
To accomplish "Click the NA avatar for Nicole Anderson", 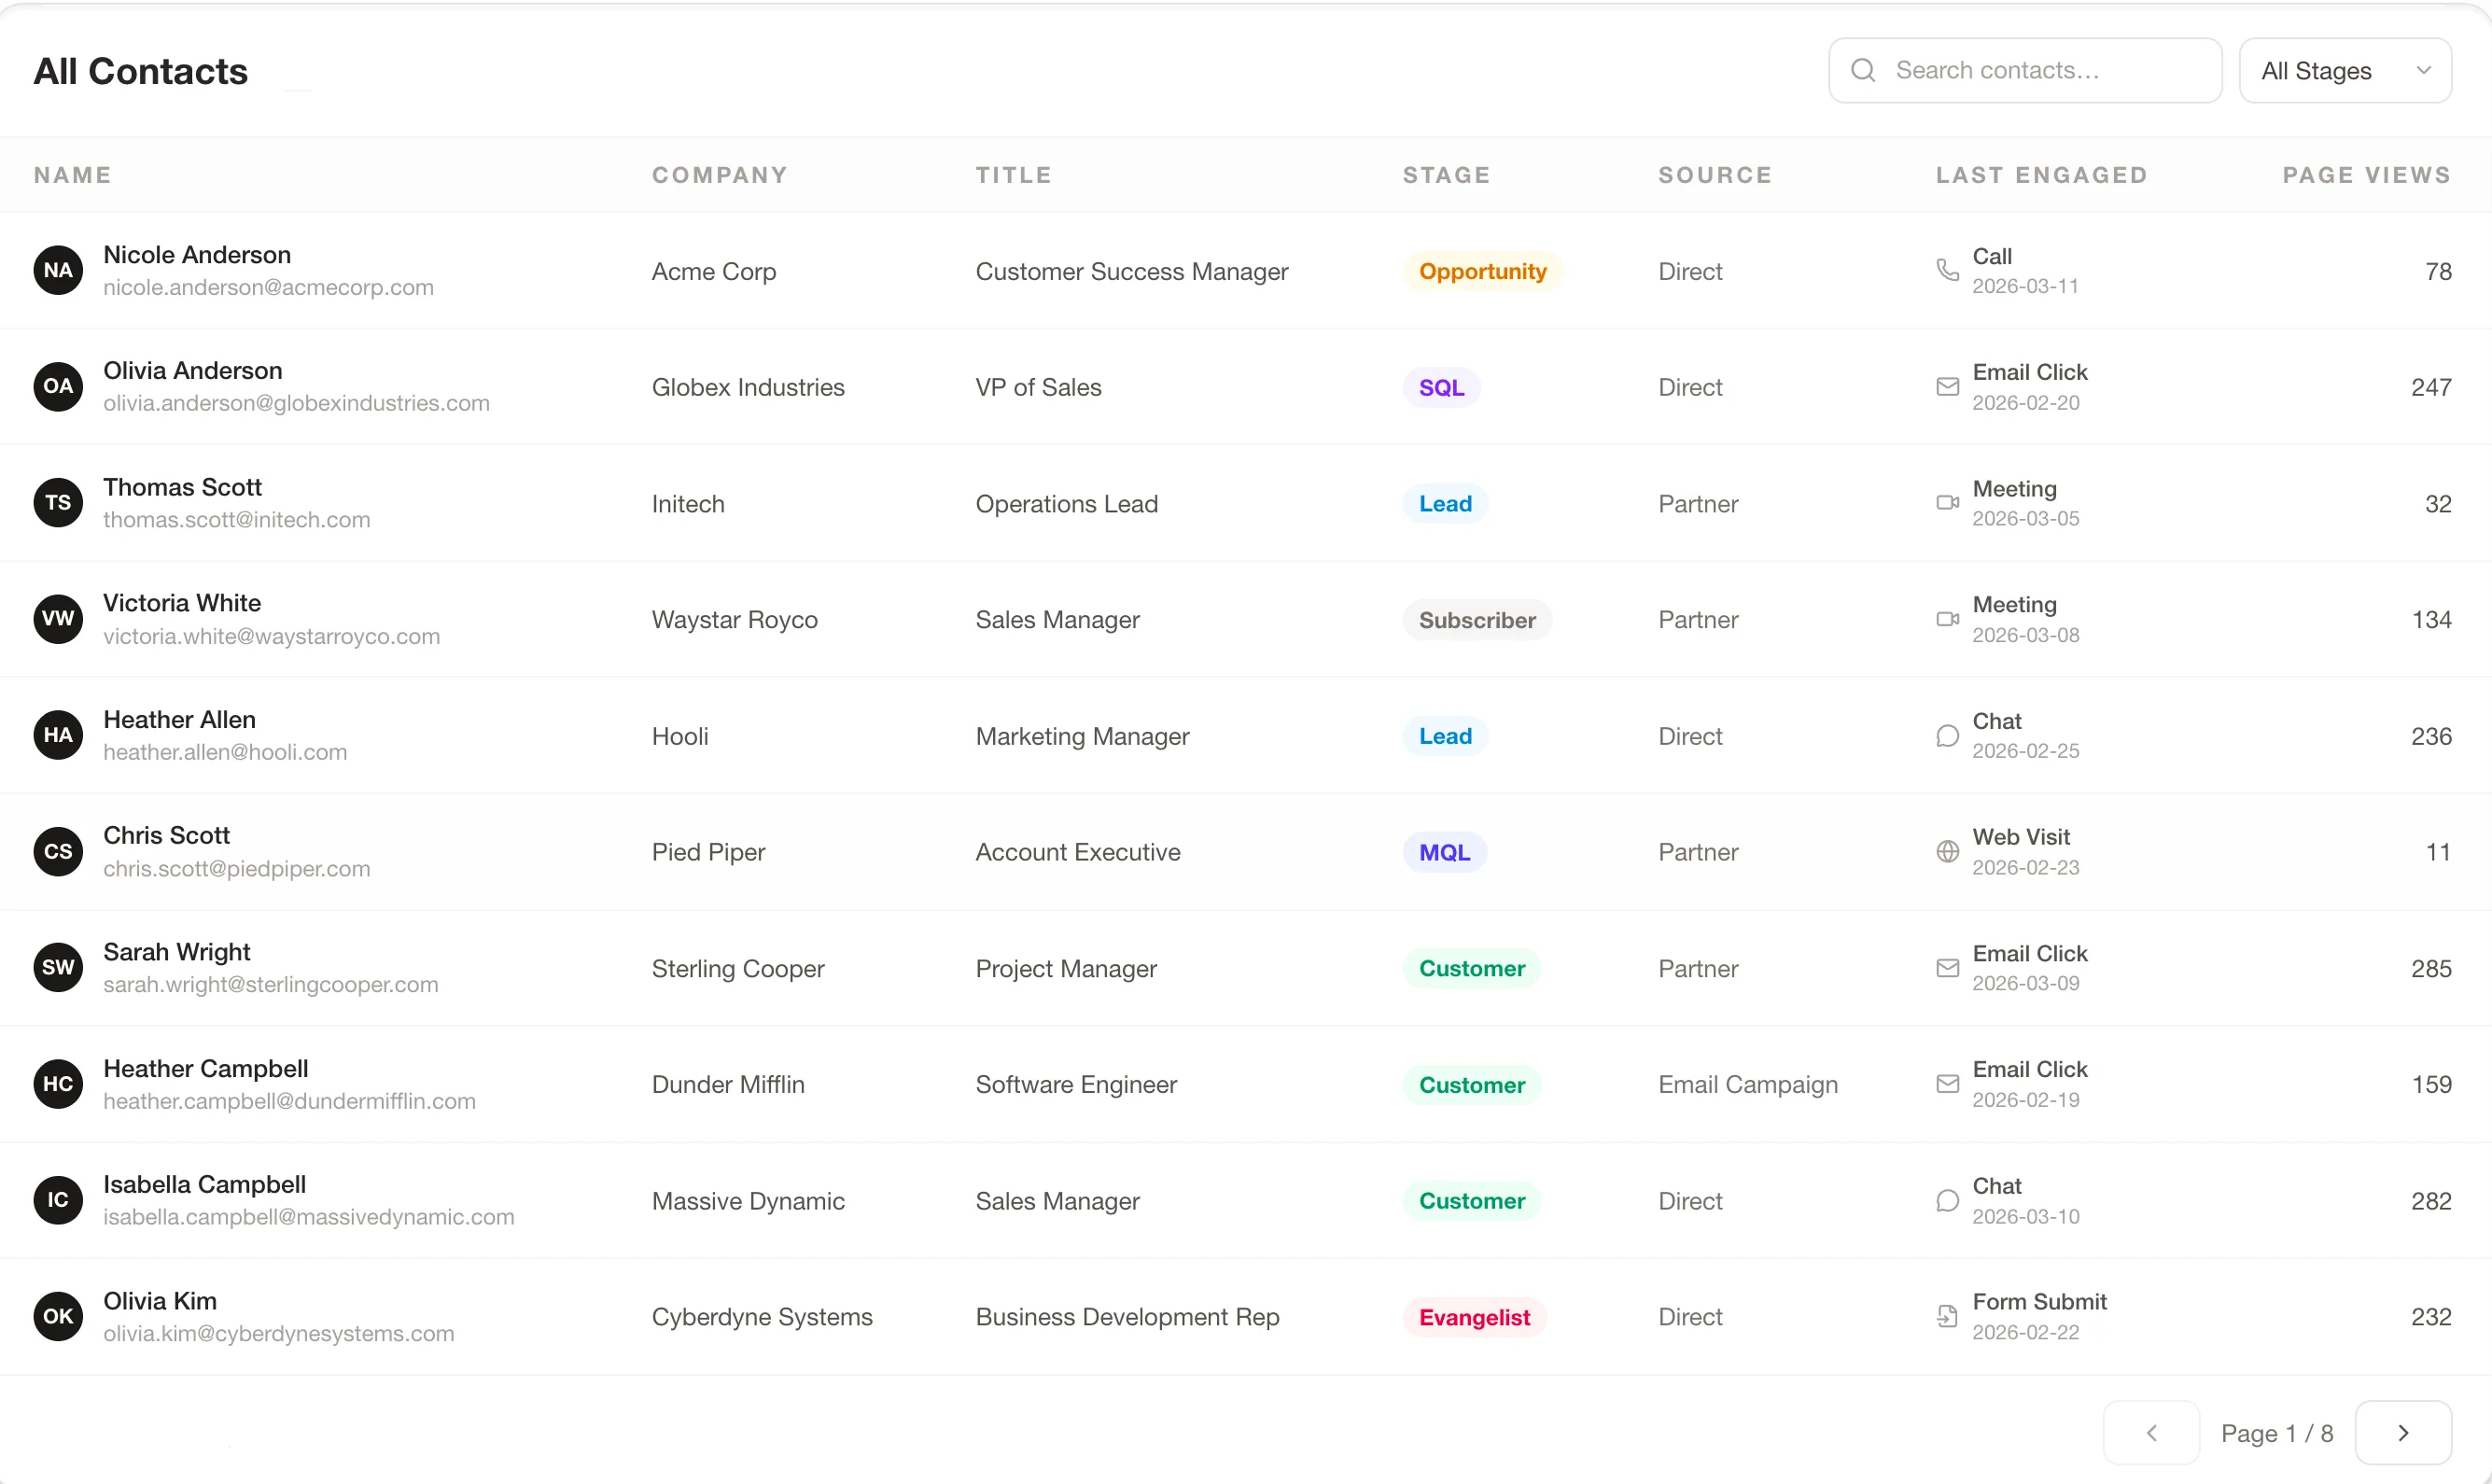I will point(58,270).
